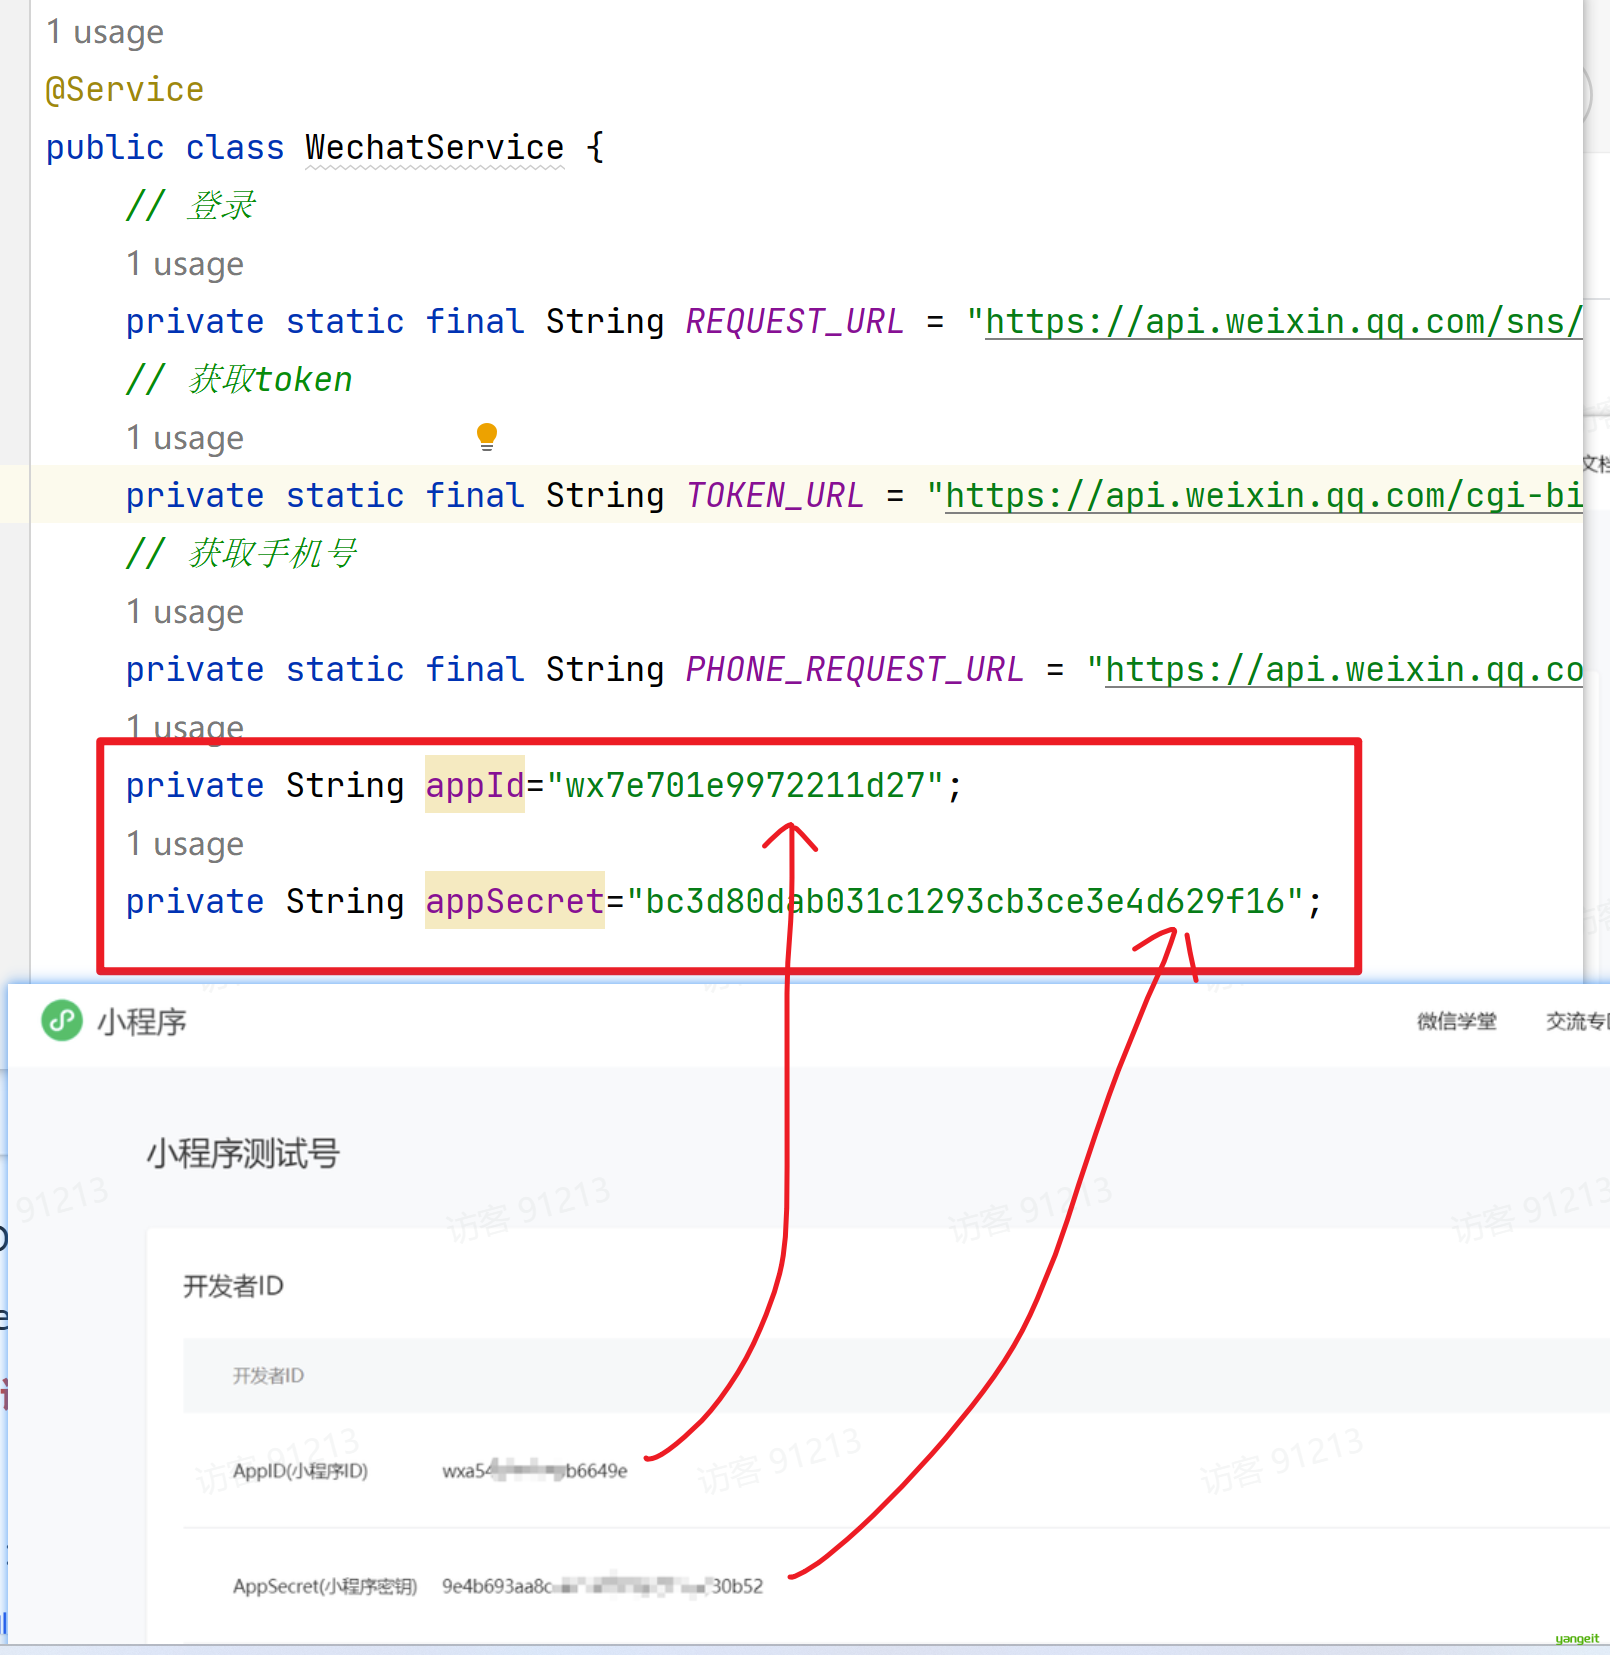The height and width of the screenshot is (1655, 1610).
Task: Click the AppSecret(小程序密钥) label
Action: [x=325, y=1586]
